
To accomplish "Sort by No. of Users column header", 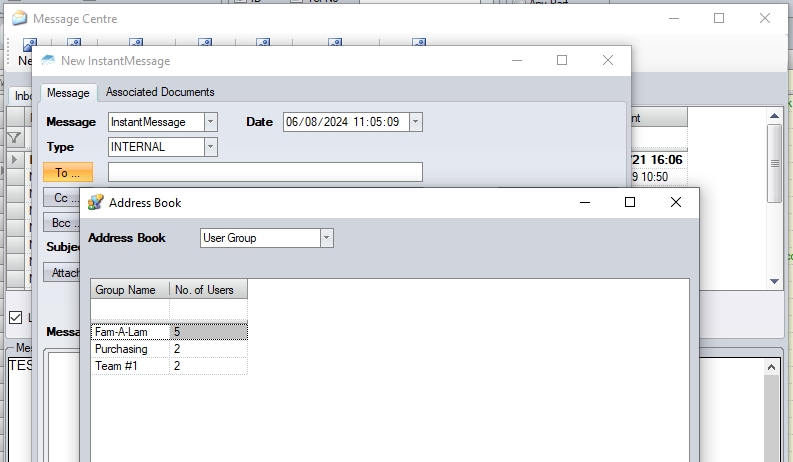I will click(208, 290).
